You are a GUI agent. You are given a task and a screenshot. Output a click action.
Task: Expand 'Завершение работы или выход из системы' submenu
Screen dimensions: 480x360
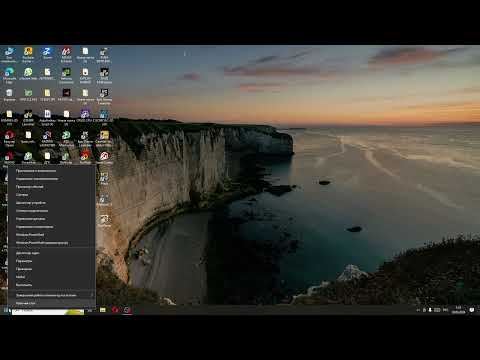[52, 295]
